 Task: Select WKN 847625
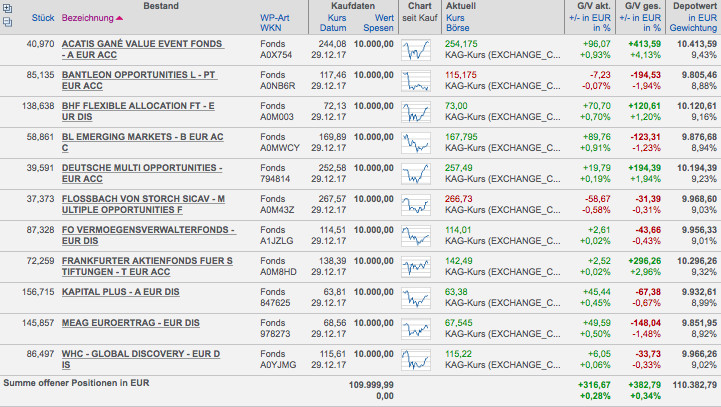click(x=275, y=303)
